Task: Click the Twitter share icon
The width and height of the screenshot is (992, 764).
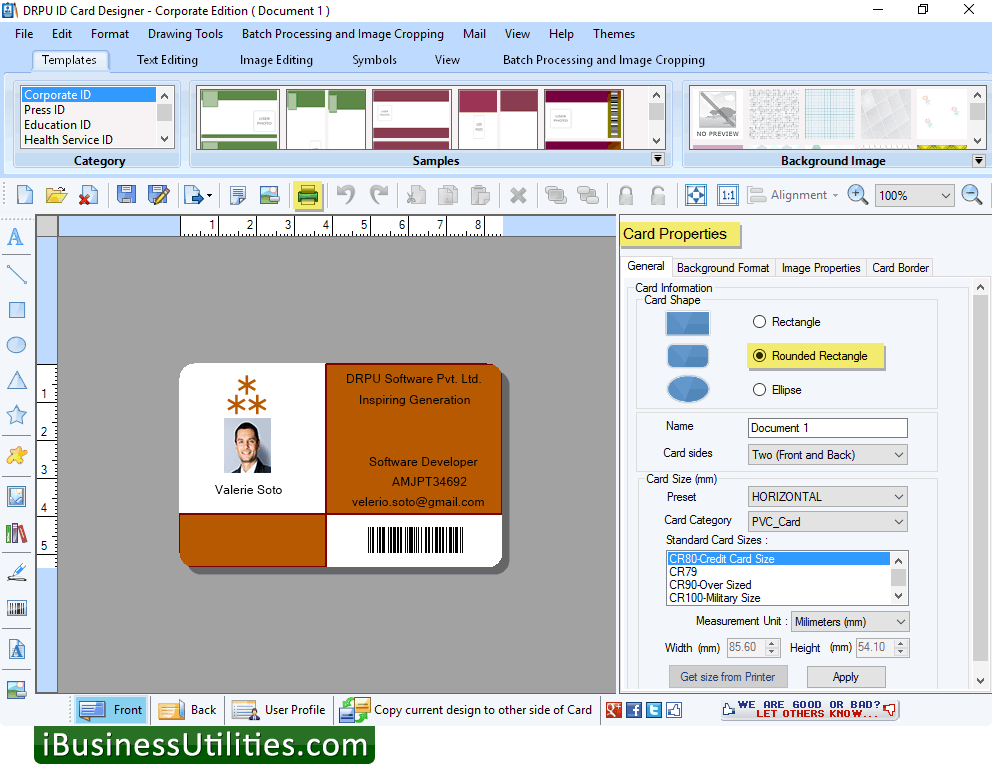Action: 654,710
